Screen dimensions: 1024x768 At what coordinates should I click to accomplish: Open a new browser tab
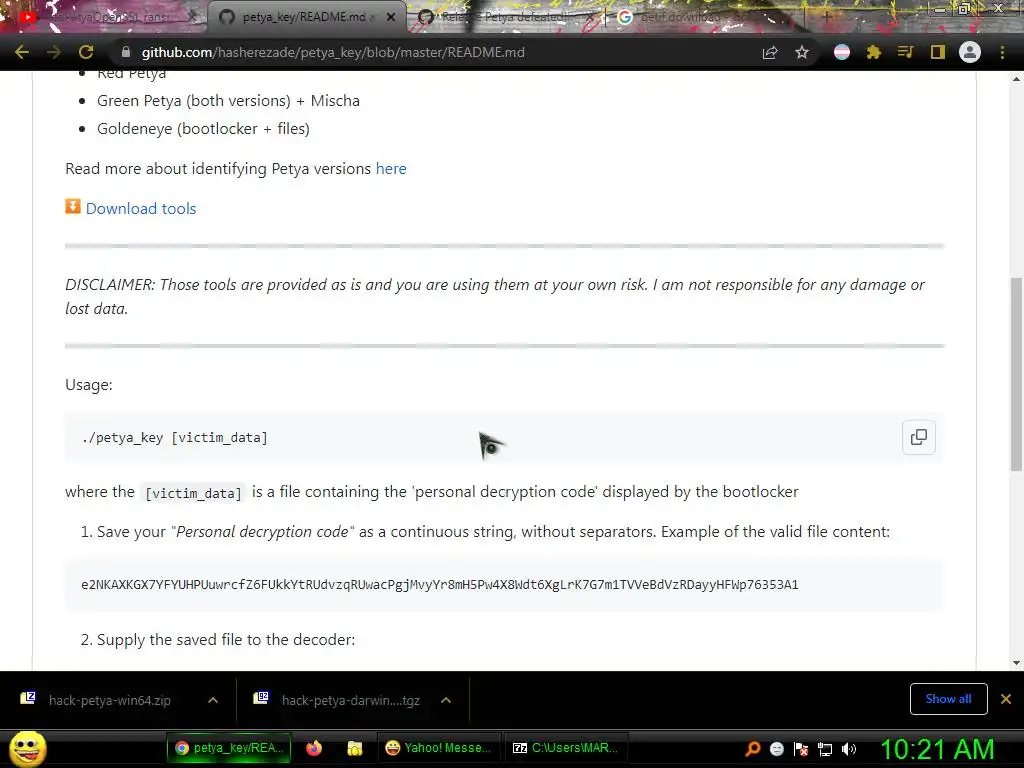(x=825, y=17)
